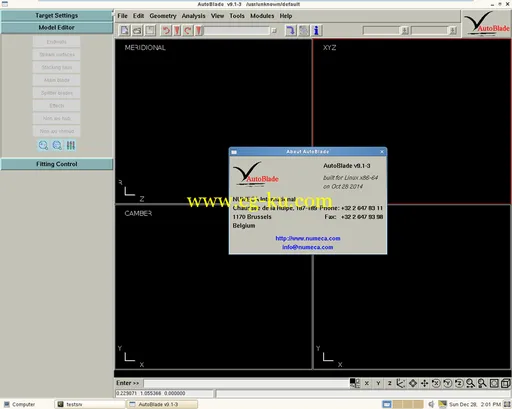
Task: Click the date and time in the taskbar
Action: 475,404
